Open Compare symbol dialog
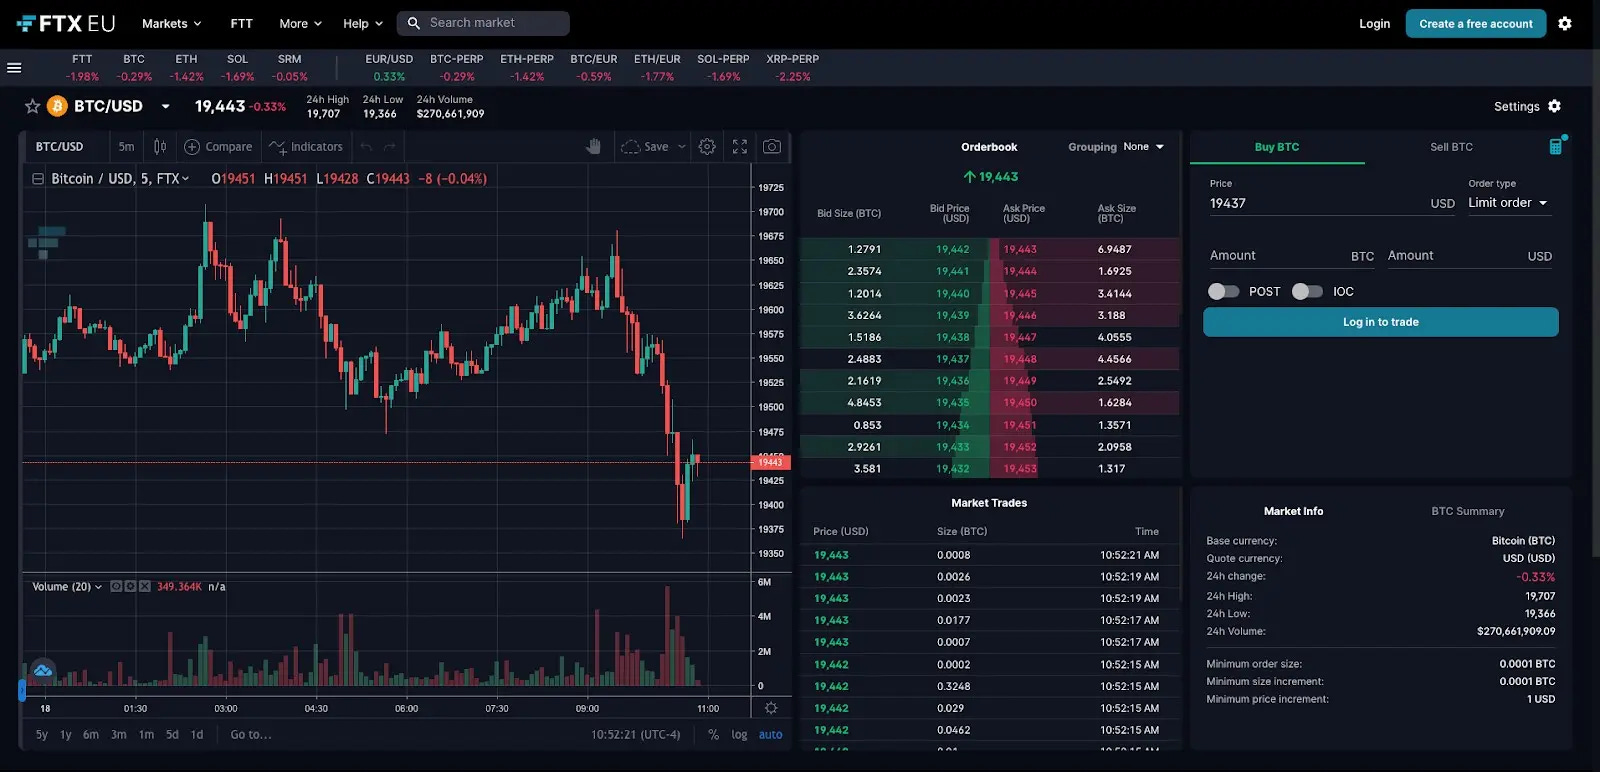The width and height of the screenshot is (1600, 772). (218, 146)
